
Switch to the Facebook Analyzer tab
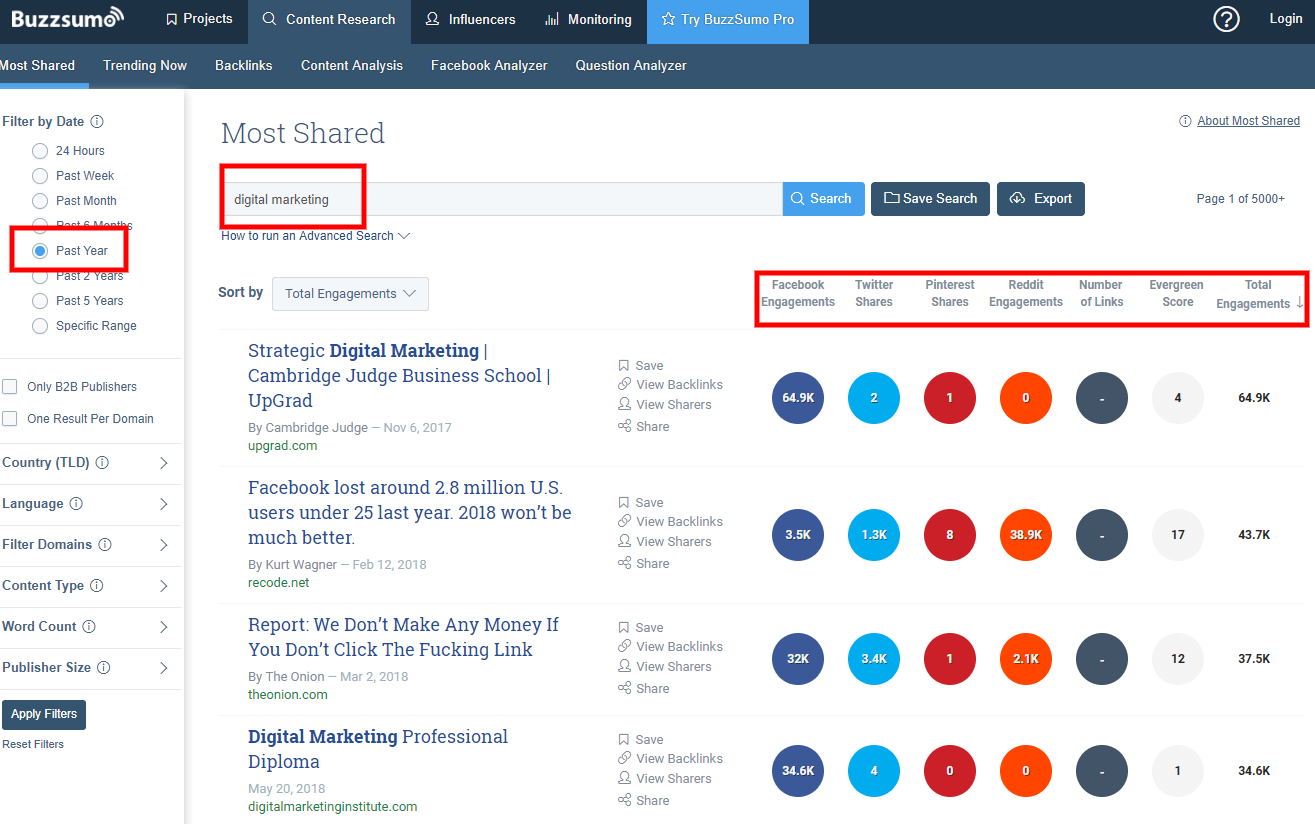tap(489, 65)
